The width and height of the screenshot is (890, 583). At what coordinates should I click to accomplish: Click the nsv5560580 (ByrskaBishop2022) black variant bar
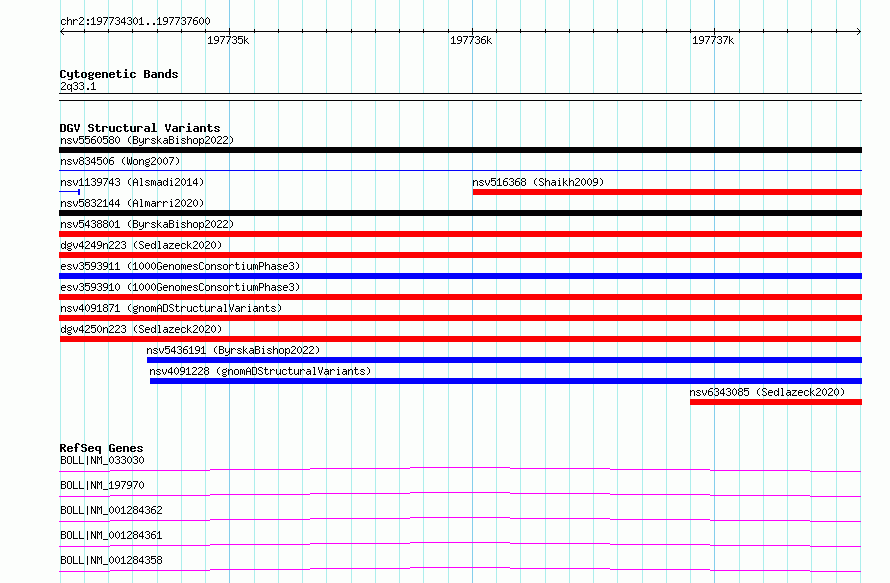(460, 150)
